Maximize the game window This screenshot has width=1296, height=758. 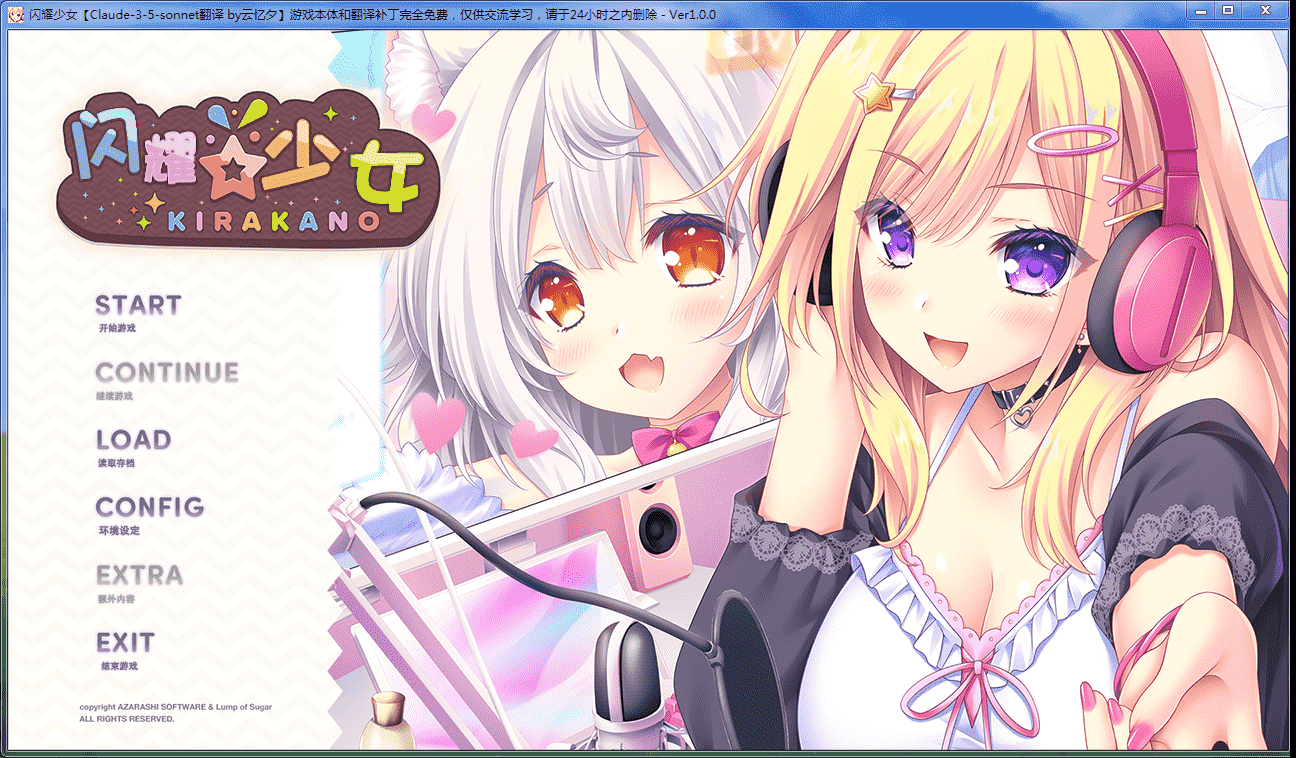(x=1228, y=11)
